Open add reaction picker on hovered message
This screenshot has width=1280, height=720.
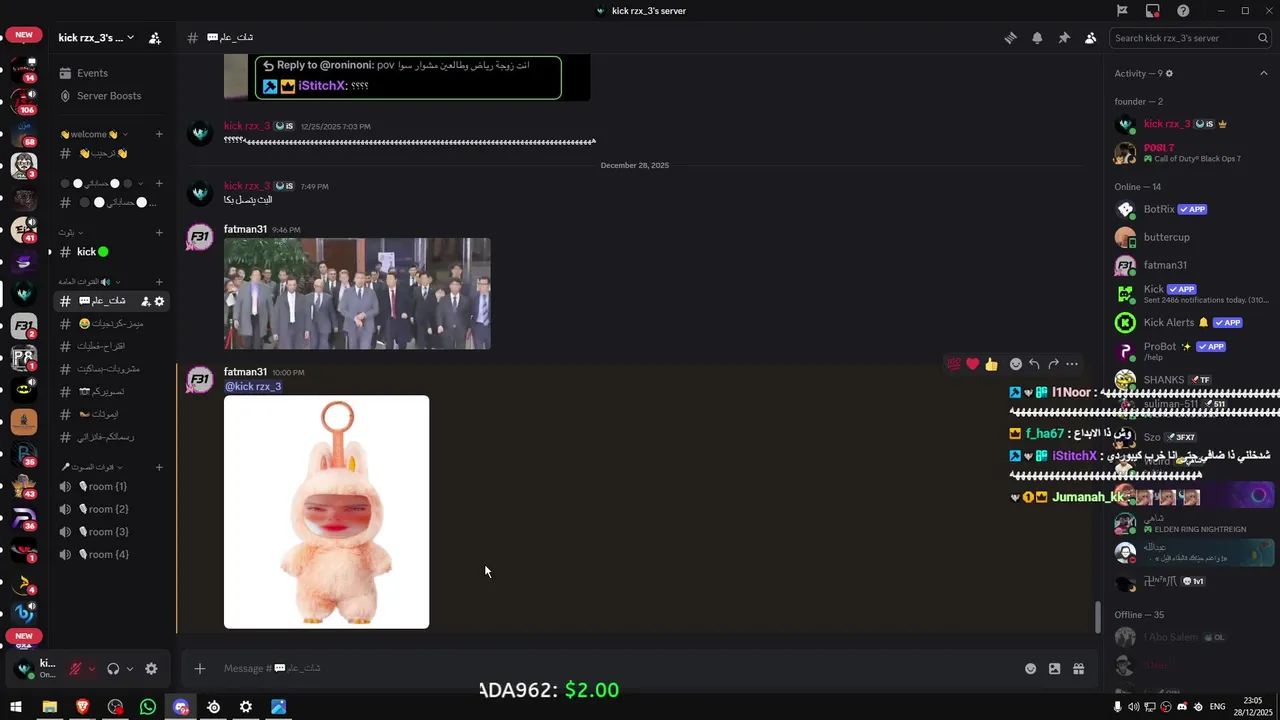1016,364
